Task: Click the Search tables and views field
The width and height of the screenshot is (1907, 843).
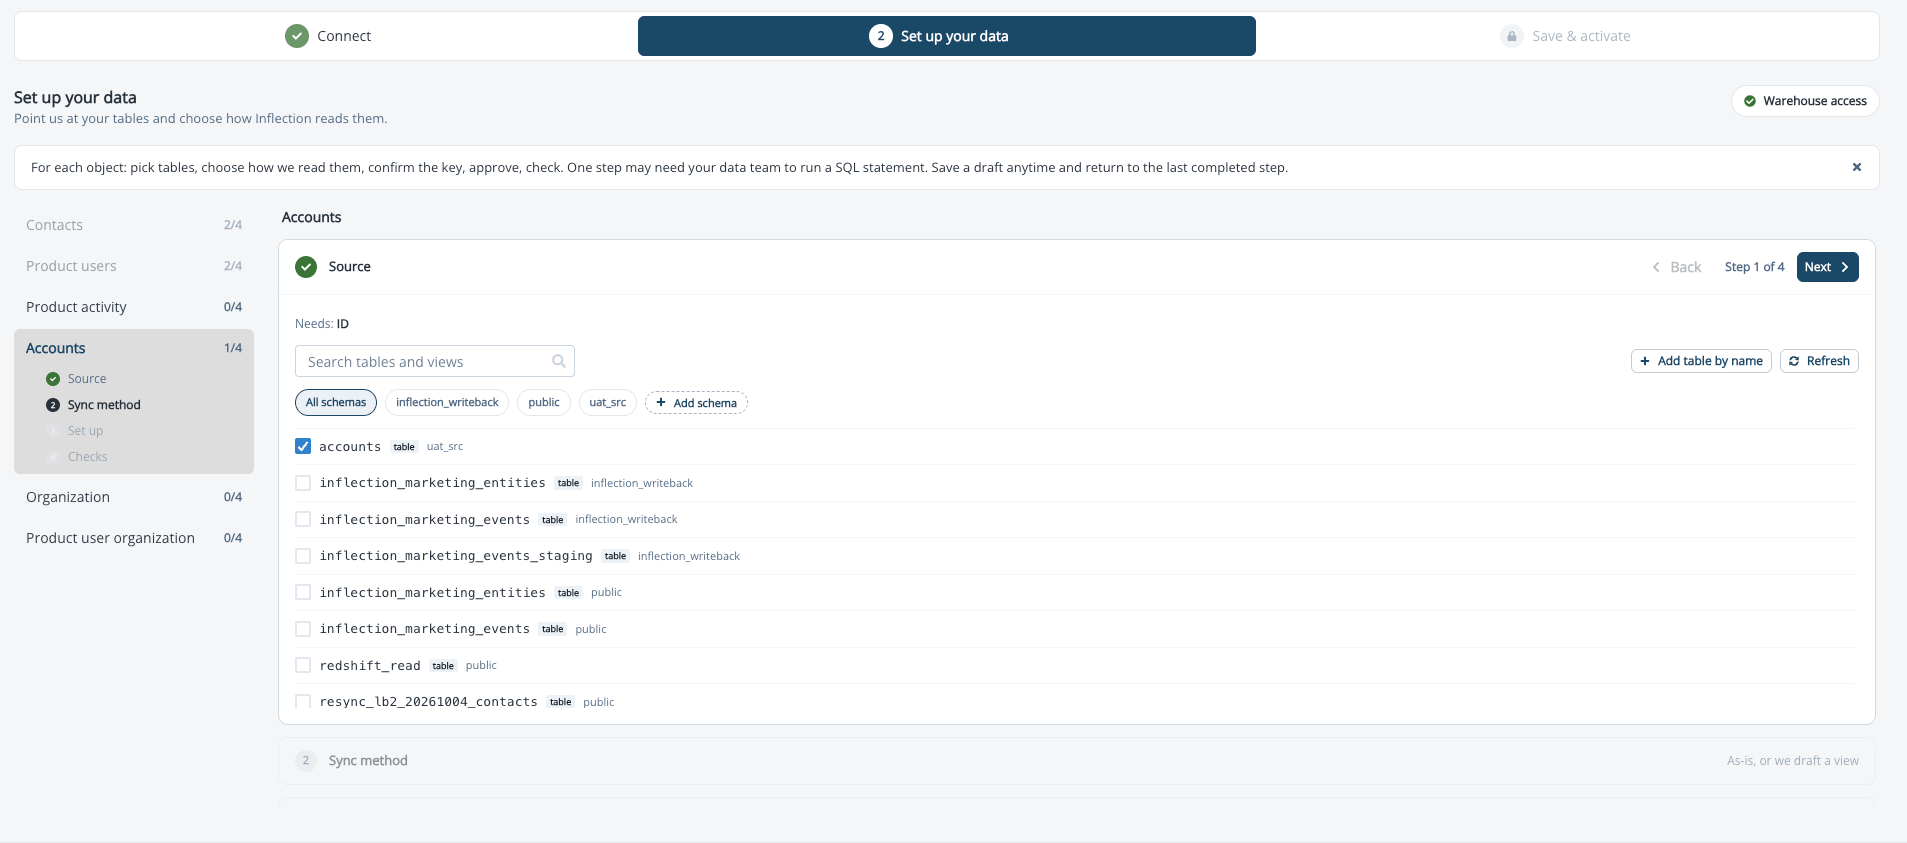Action: pos(434,361)
